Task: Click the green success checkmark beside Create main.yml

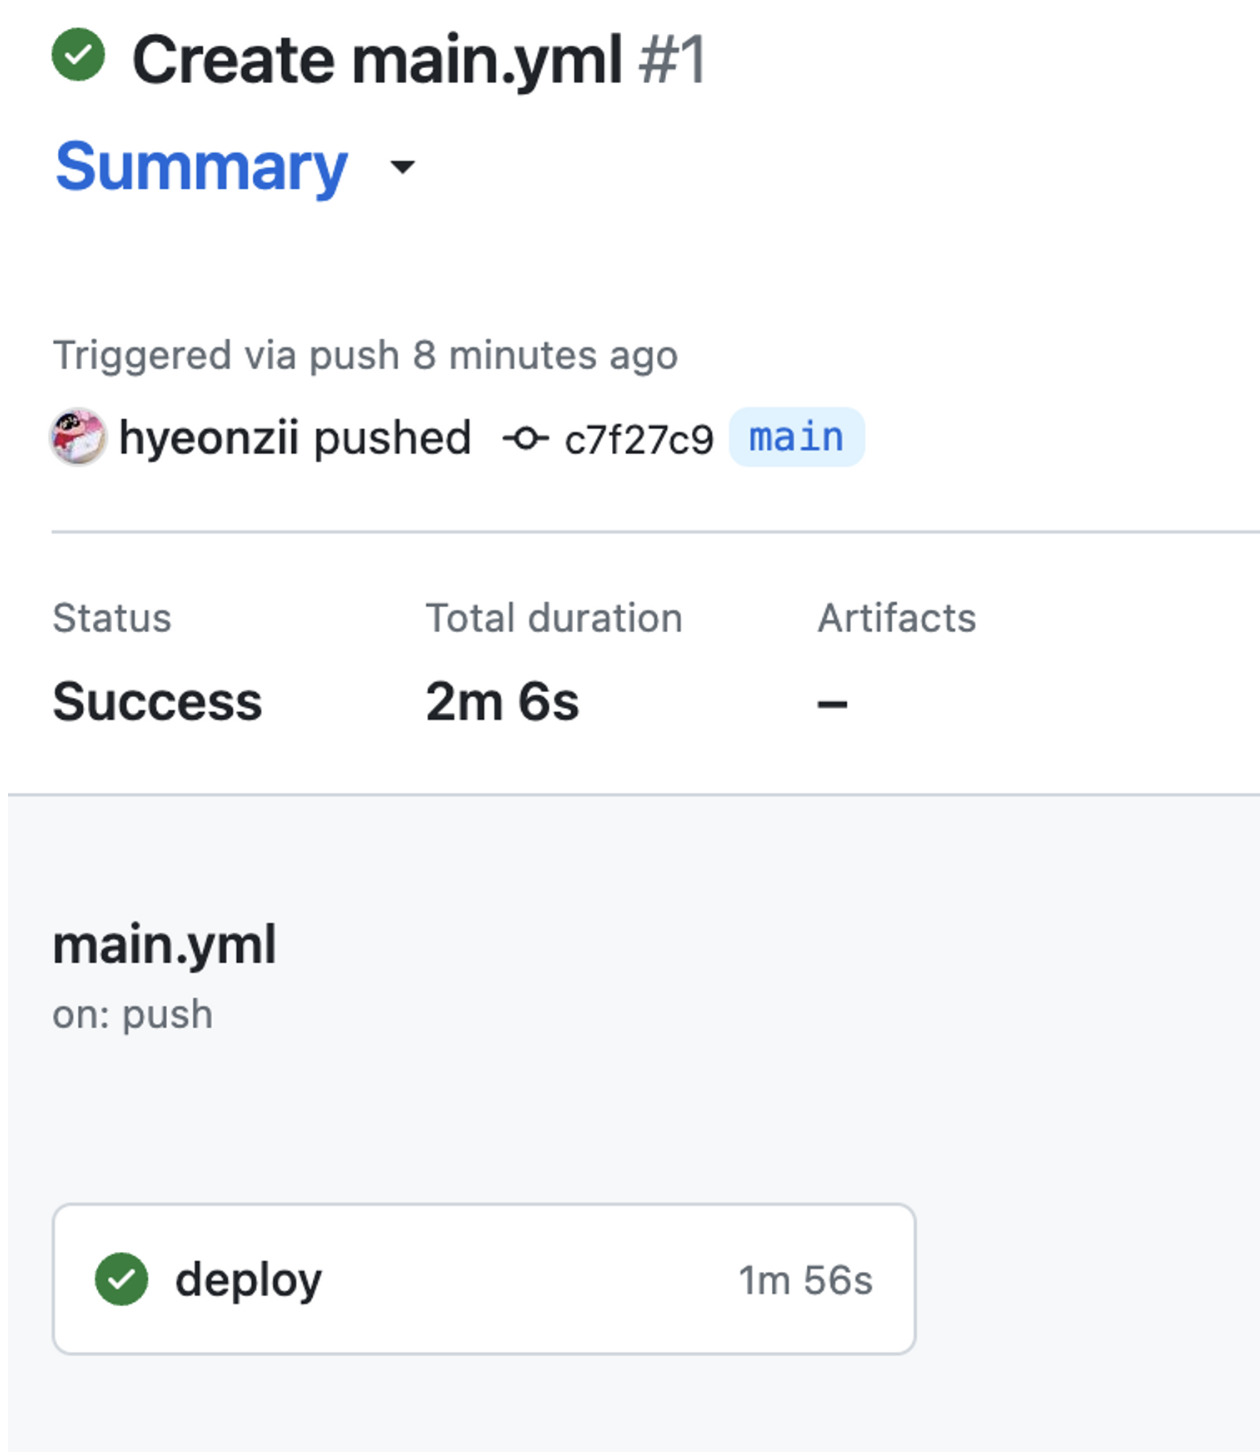Action: point(78,56)
